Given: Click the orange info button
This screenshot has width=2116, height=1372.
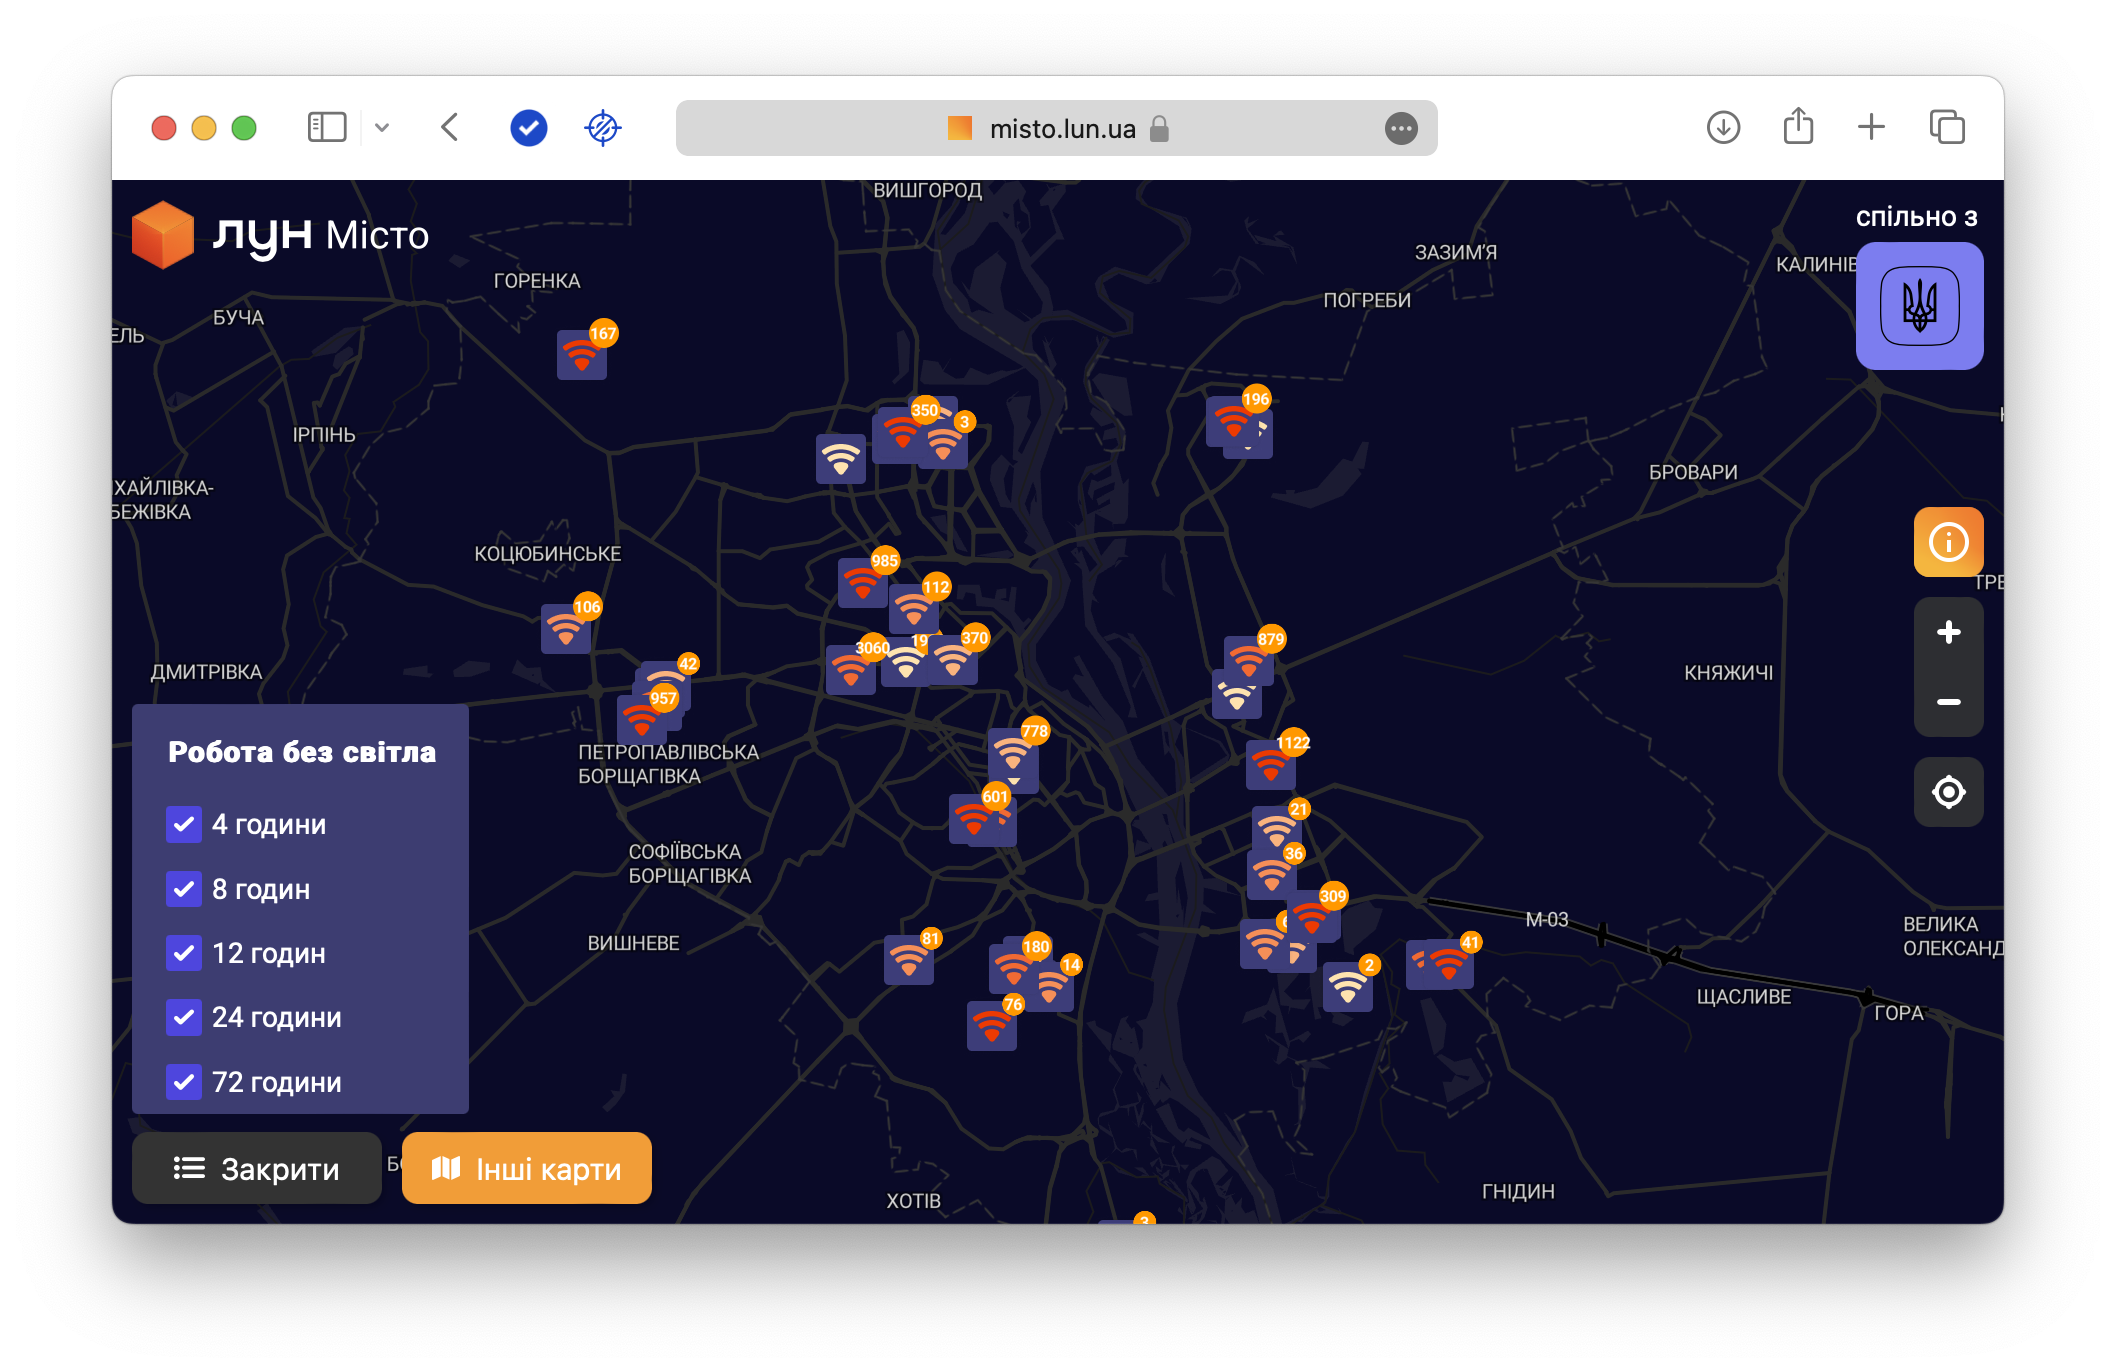Looking at the screenshot, I should pos(1948,542).
